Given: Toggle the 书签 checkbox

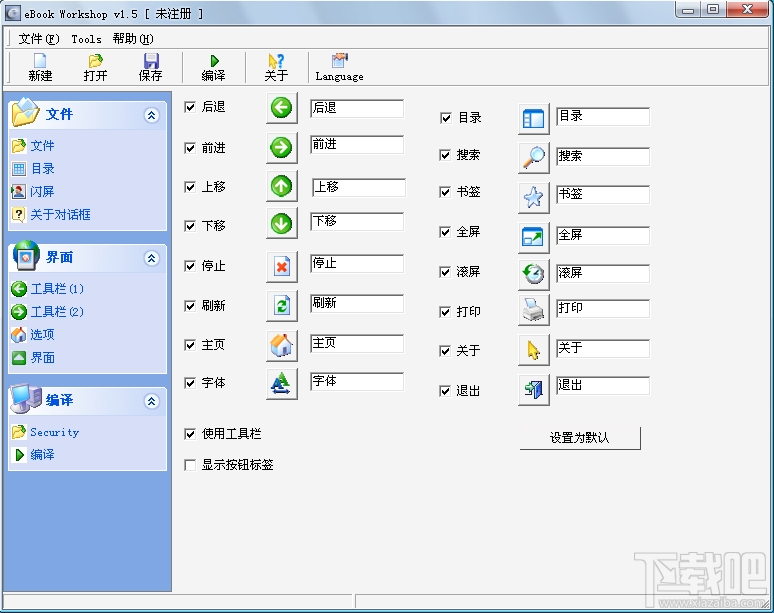Looking at the screenshot, I should (x=445, y=192).
